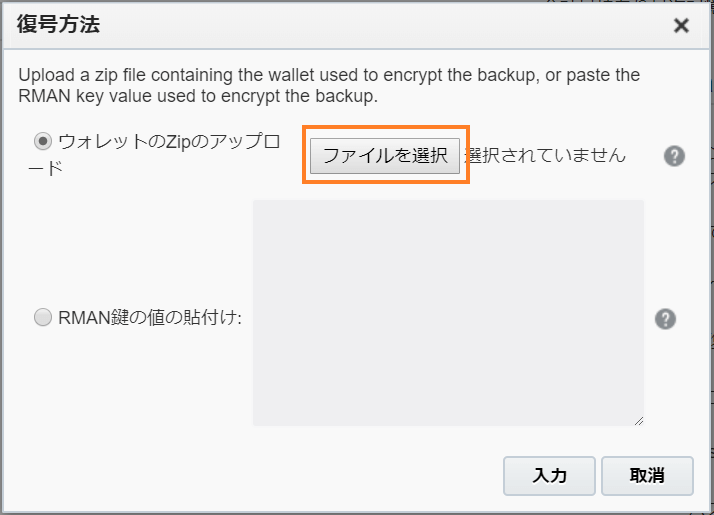714x515 pixels.
Task: Confirm with the 入力 button
Action: tap(549, 476)
